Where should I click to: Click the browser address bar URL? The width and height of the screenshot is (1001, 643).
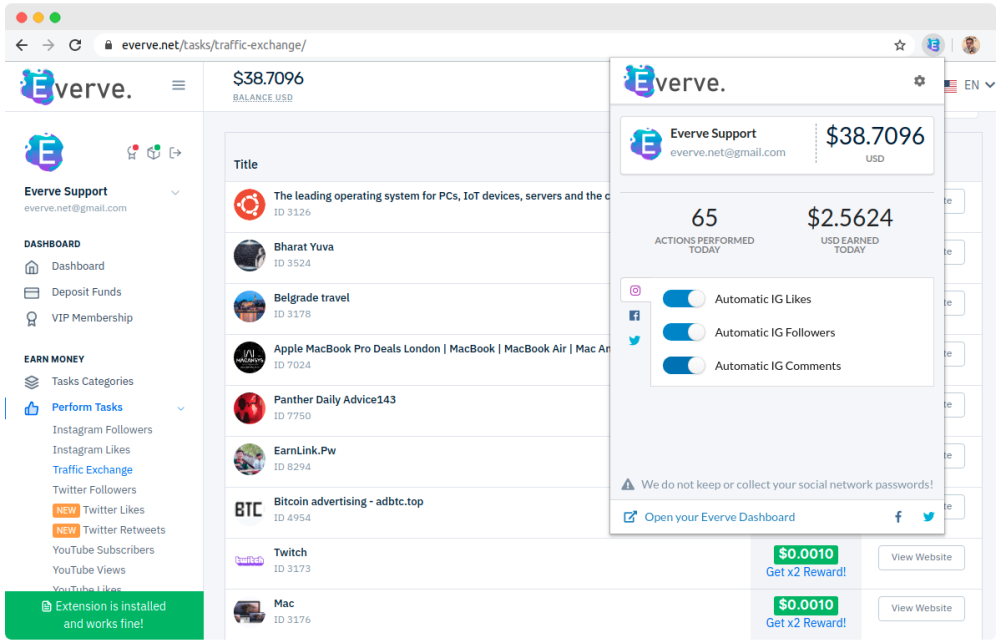pyautogui.click(x=213, y=45)
